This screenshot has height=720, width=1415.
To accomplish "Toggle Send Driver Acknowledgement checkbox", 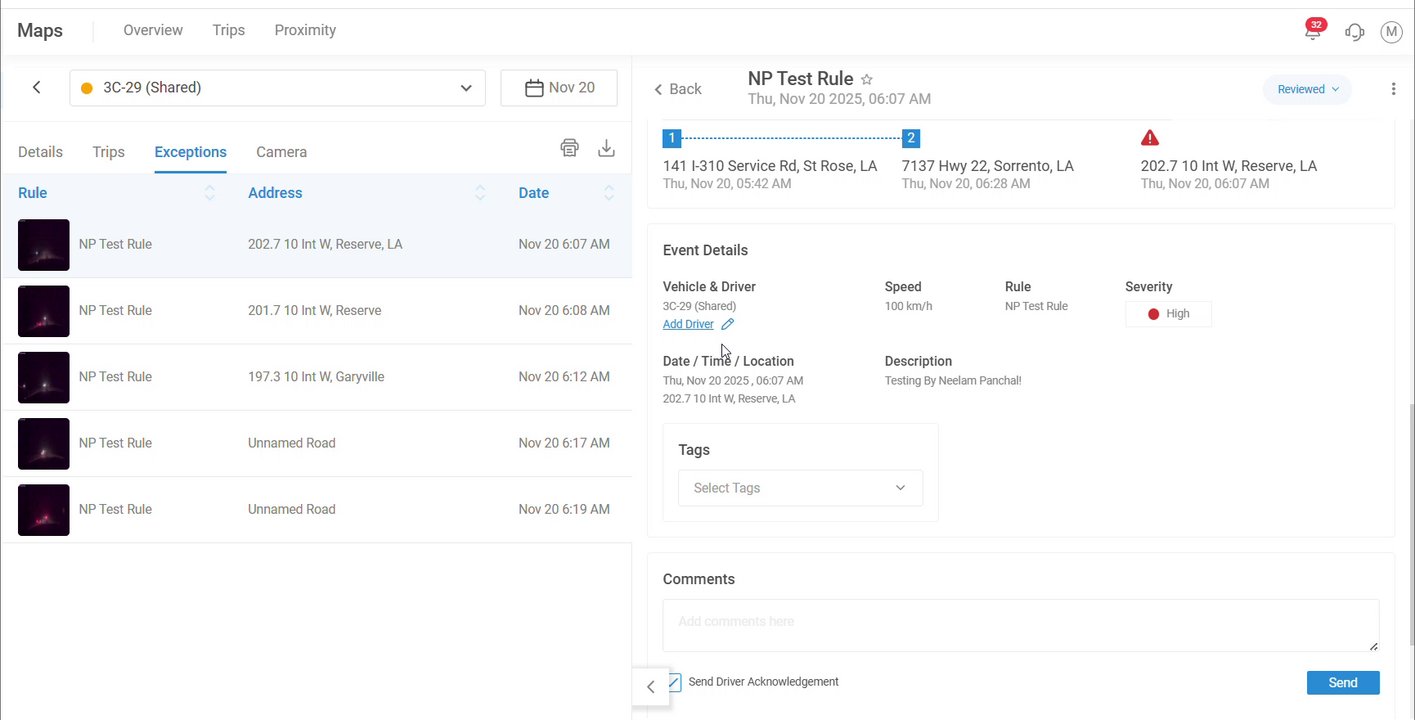I will (x=674, y=682).
